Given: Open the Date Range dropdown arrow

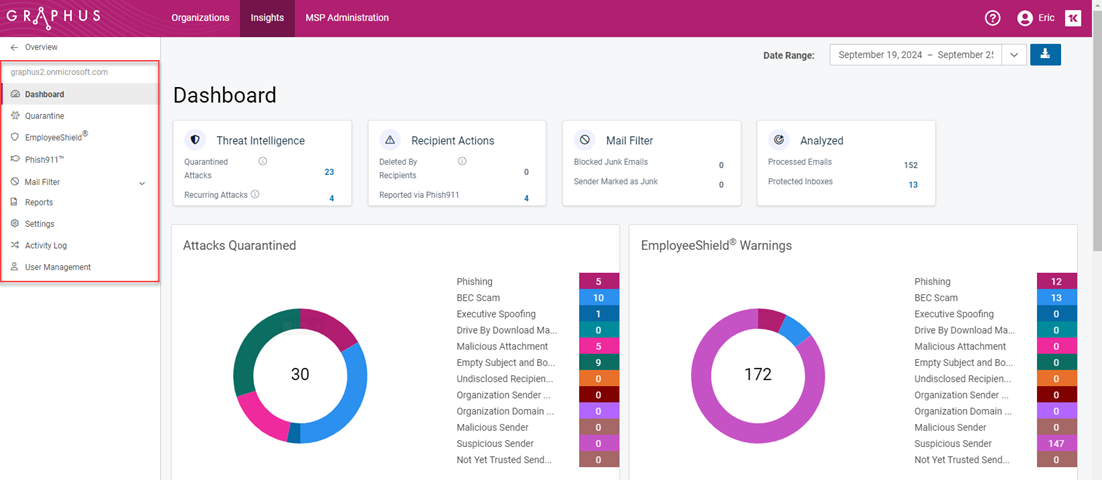Looking at the screenshot, I should (x=1014, y=55).
